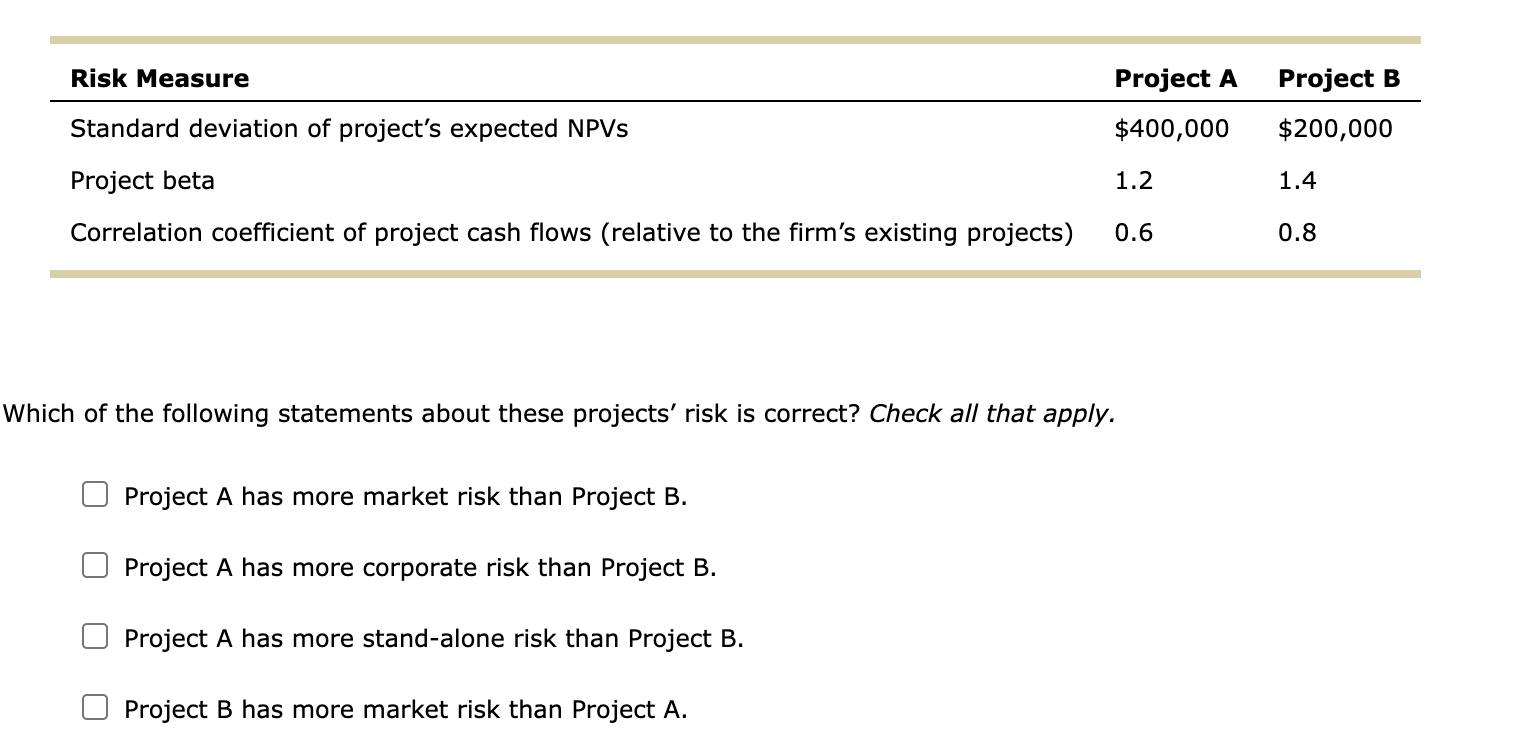The image size is (1526, 742).
Task: Select the $400,000 value for Project A
Action: tap(1174, 128)
